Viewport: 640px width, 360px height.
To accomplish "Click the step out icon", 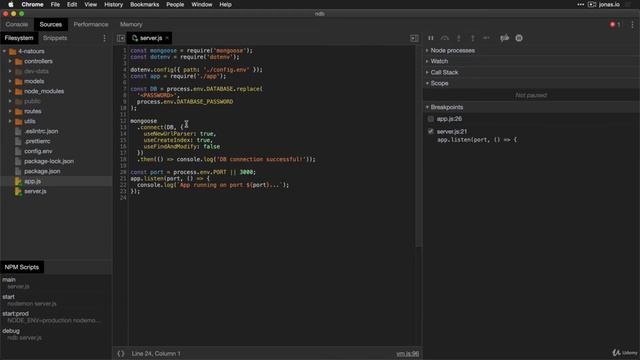I will [x=473, y=38].
